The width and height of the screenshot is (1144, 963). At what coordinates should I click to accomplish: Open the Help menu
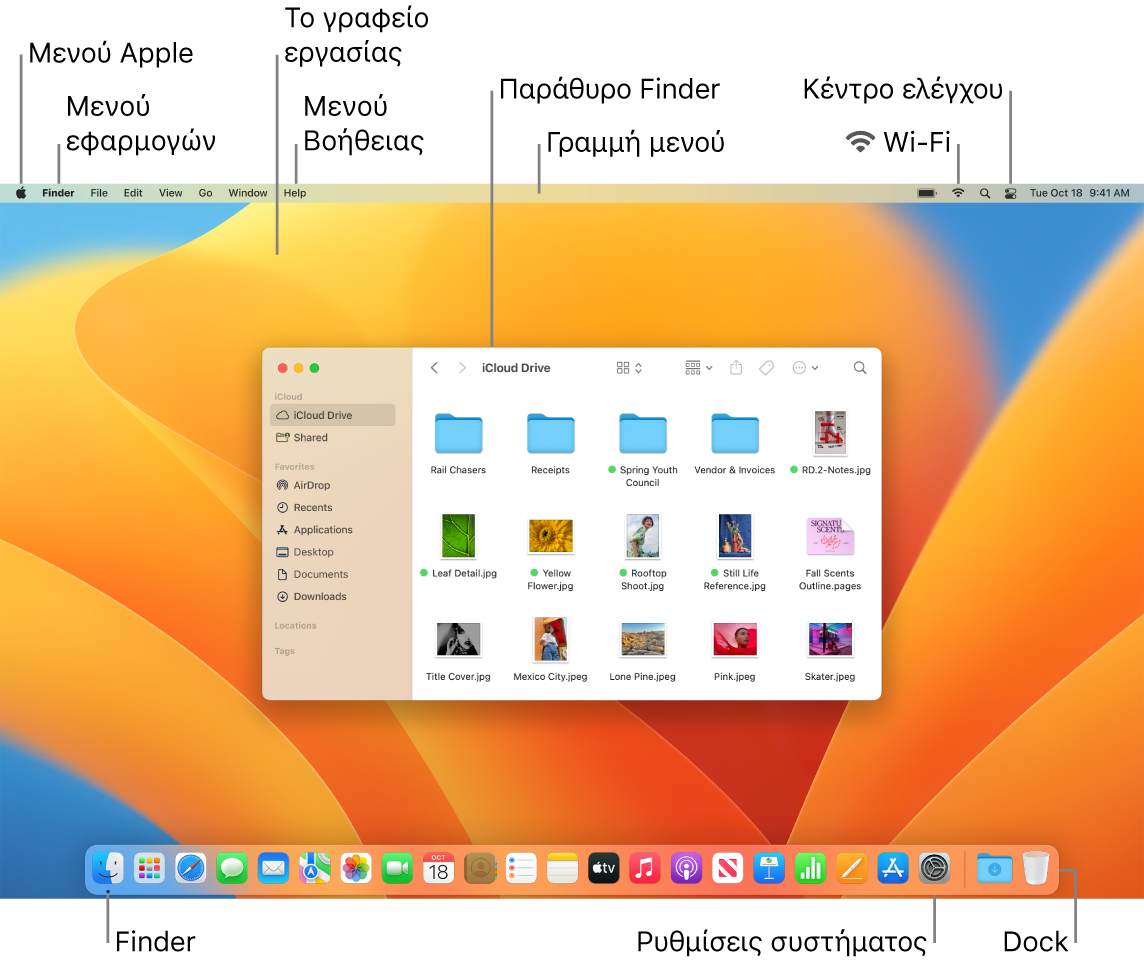point(294,192)
